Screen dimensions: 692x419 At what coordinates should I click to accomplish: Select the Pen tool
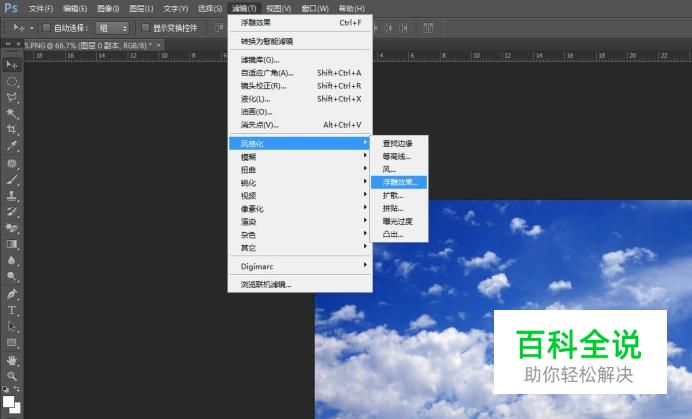(11, 294)
